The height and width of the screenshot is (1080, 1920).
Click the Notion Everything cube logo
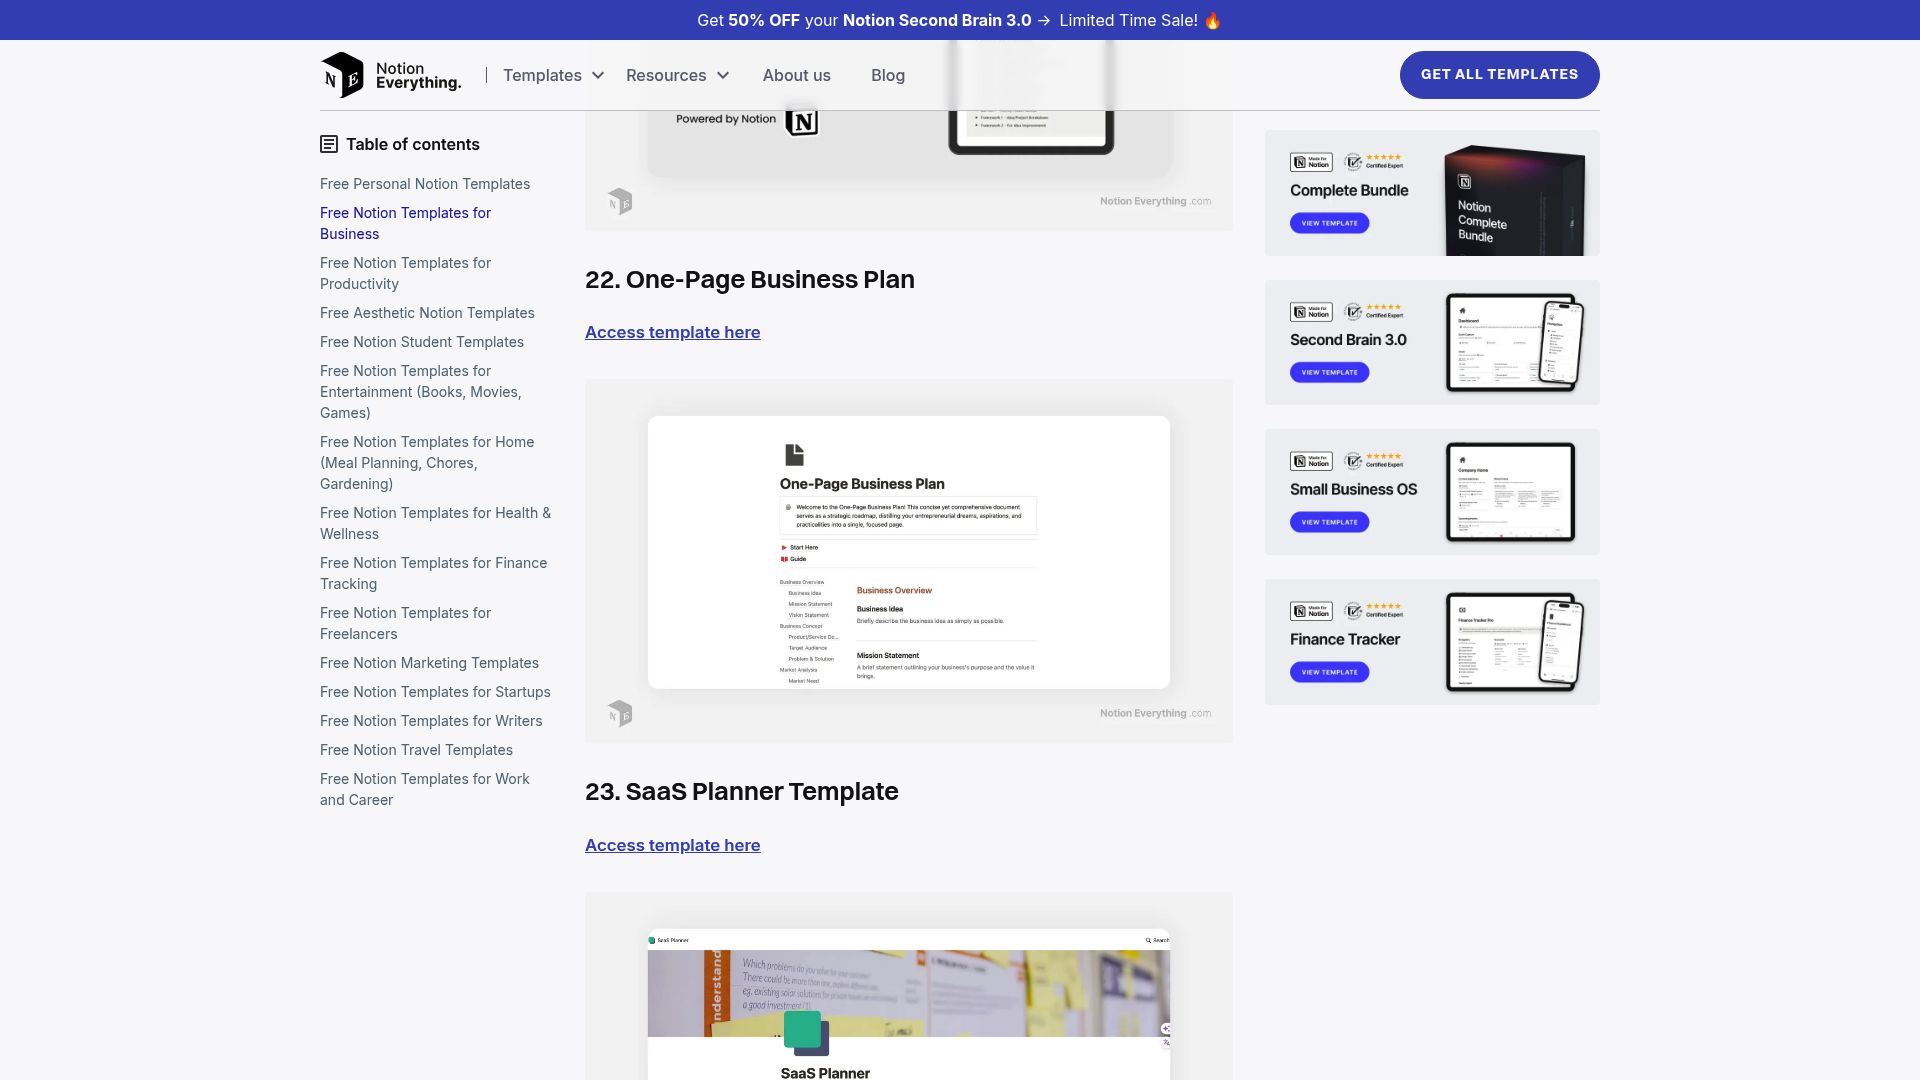342,75
